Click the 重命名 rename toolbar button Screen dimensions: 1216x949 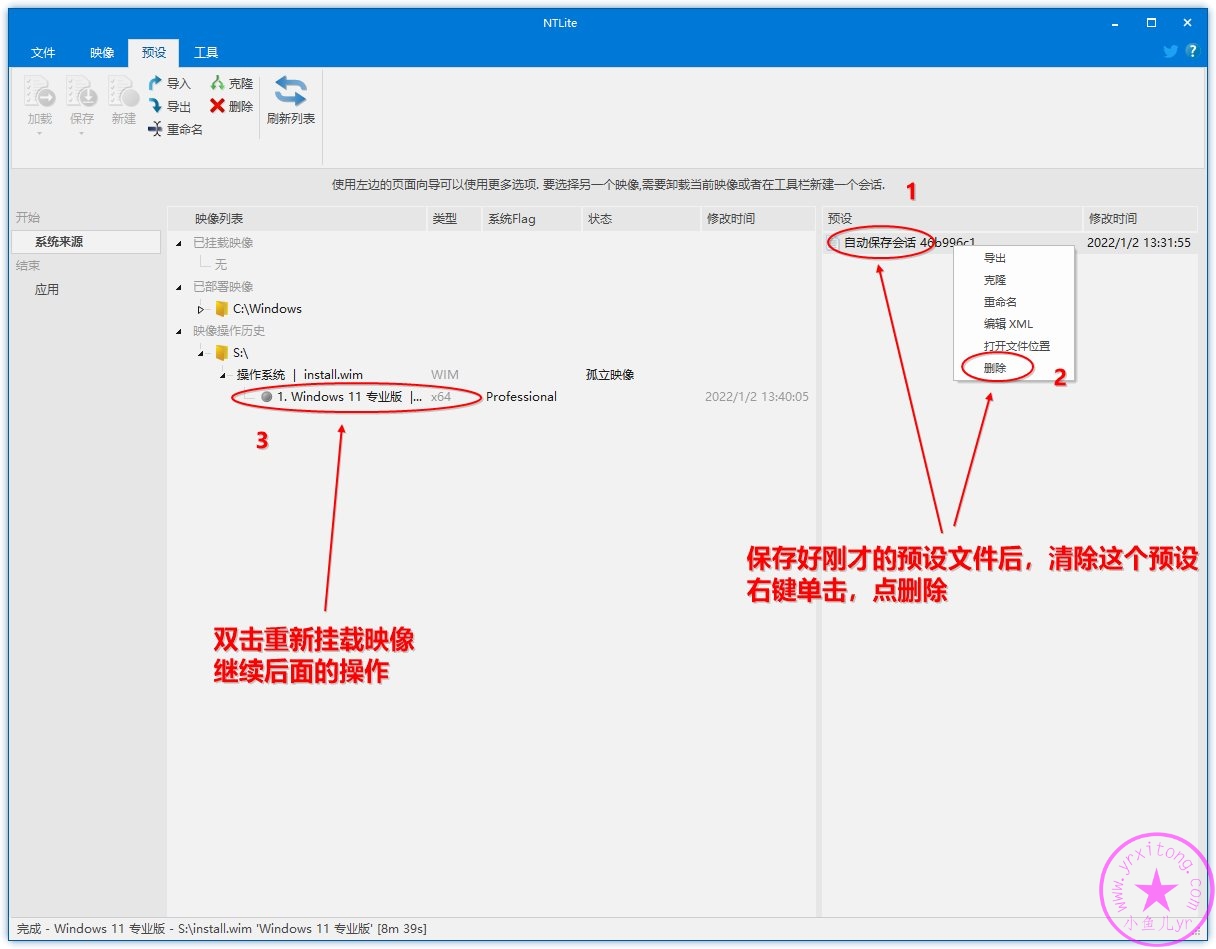click(175, 129)
